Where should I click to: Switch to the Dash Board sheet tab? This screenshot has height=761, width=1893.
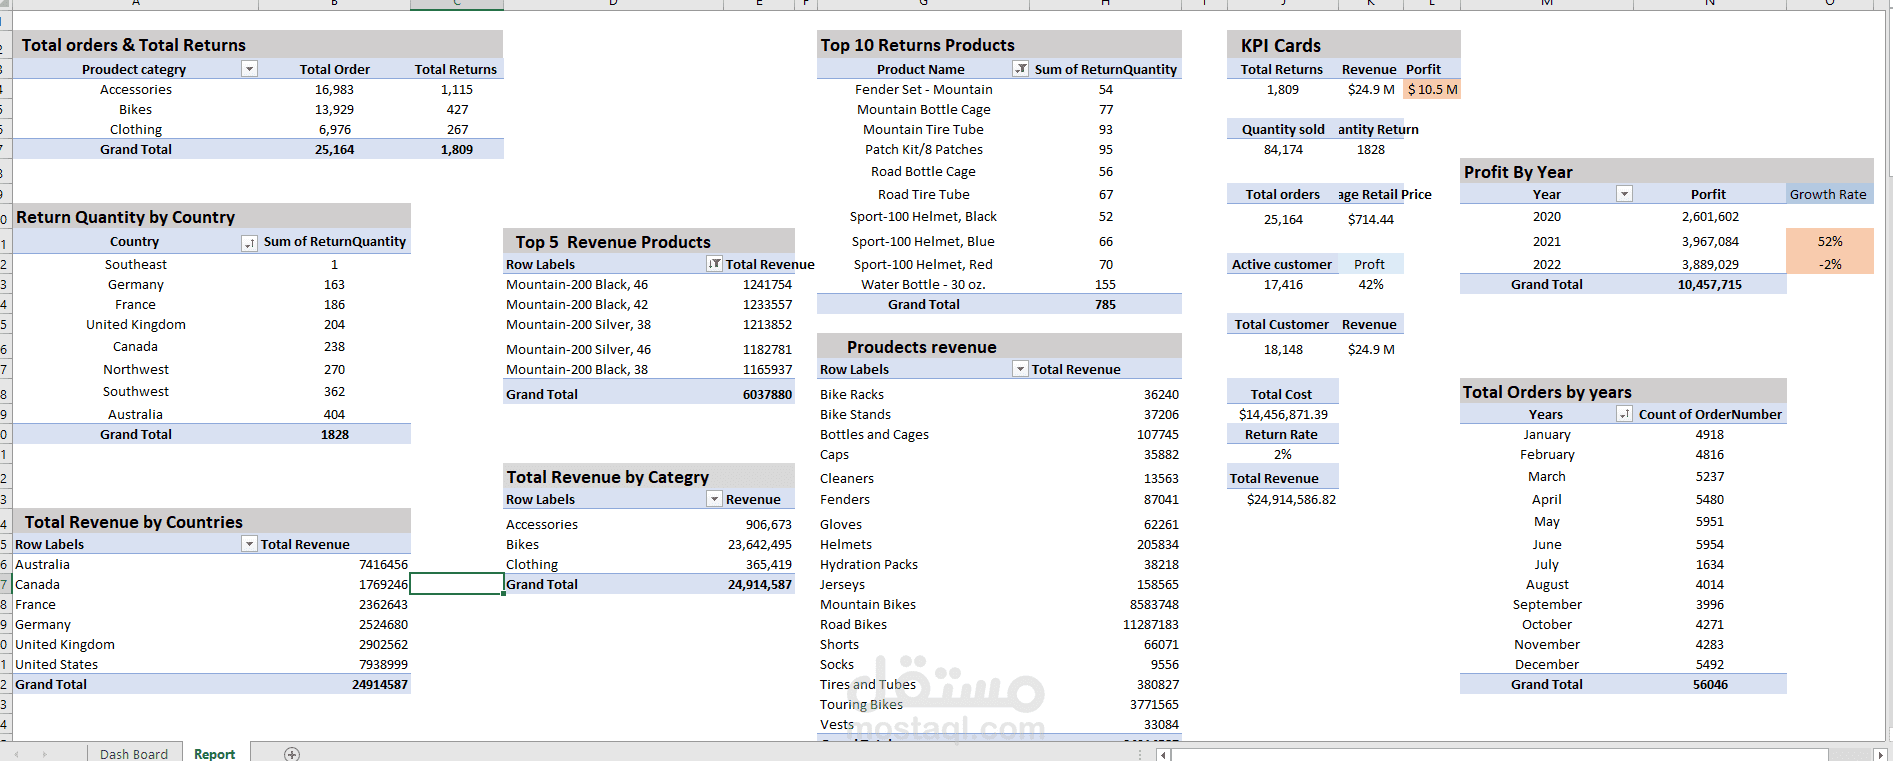pos(134,754)
